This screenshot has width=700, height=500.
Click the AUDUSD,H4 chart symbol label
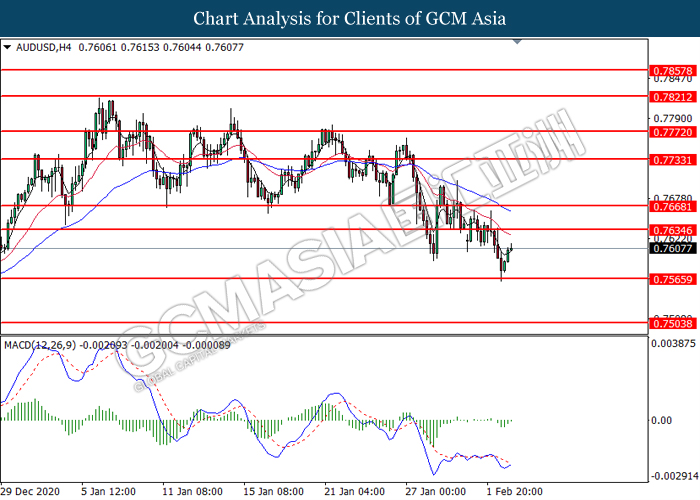pyautogui.click(x=43, y=47)
